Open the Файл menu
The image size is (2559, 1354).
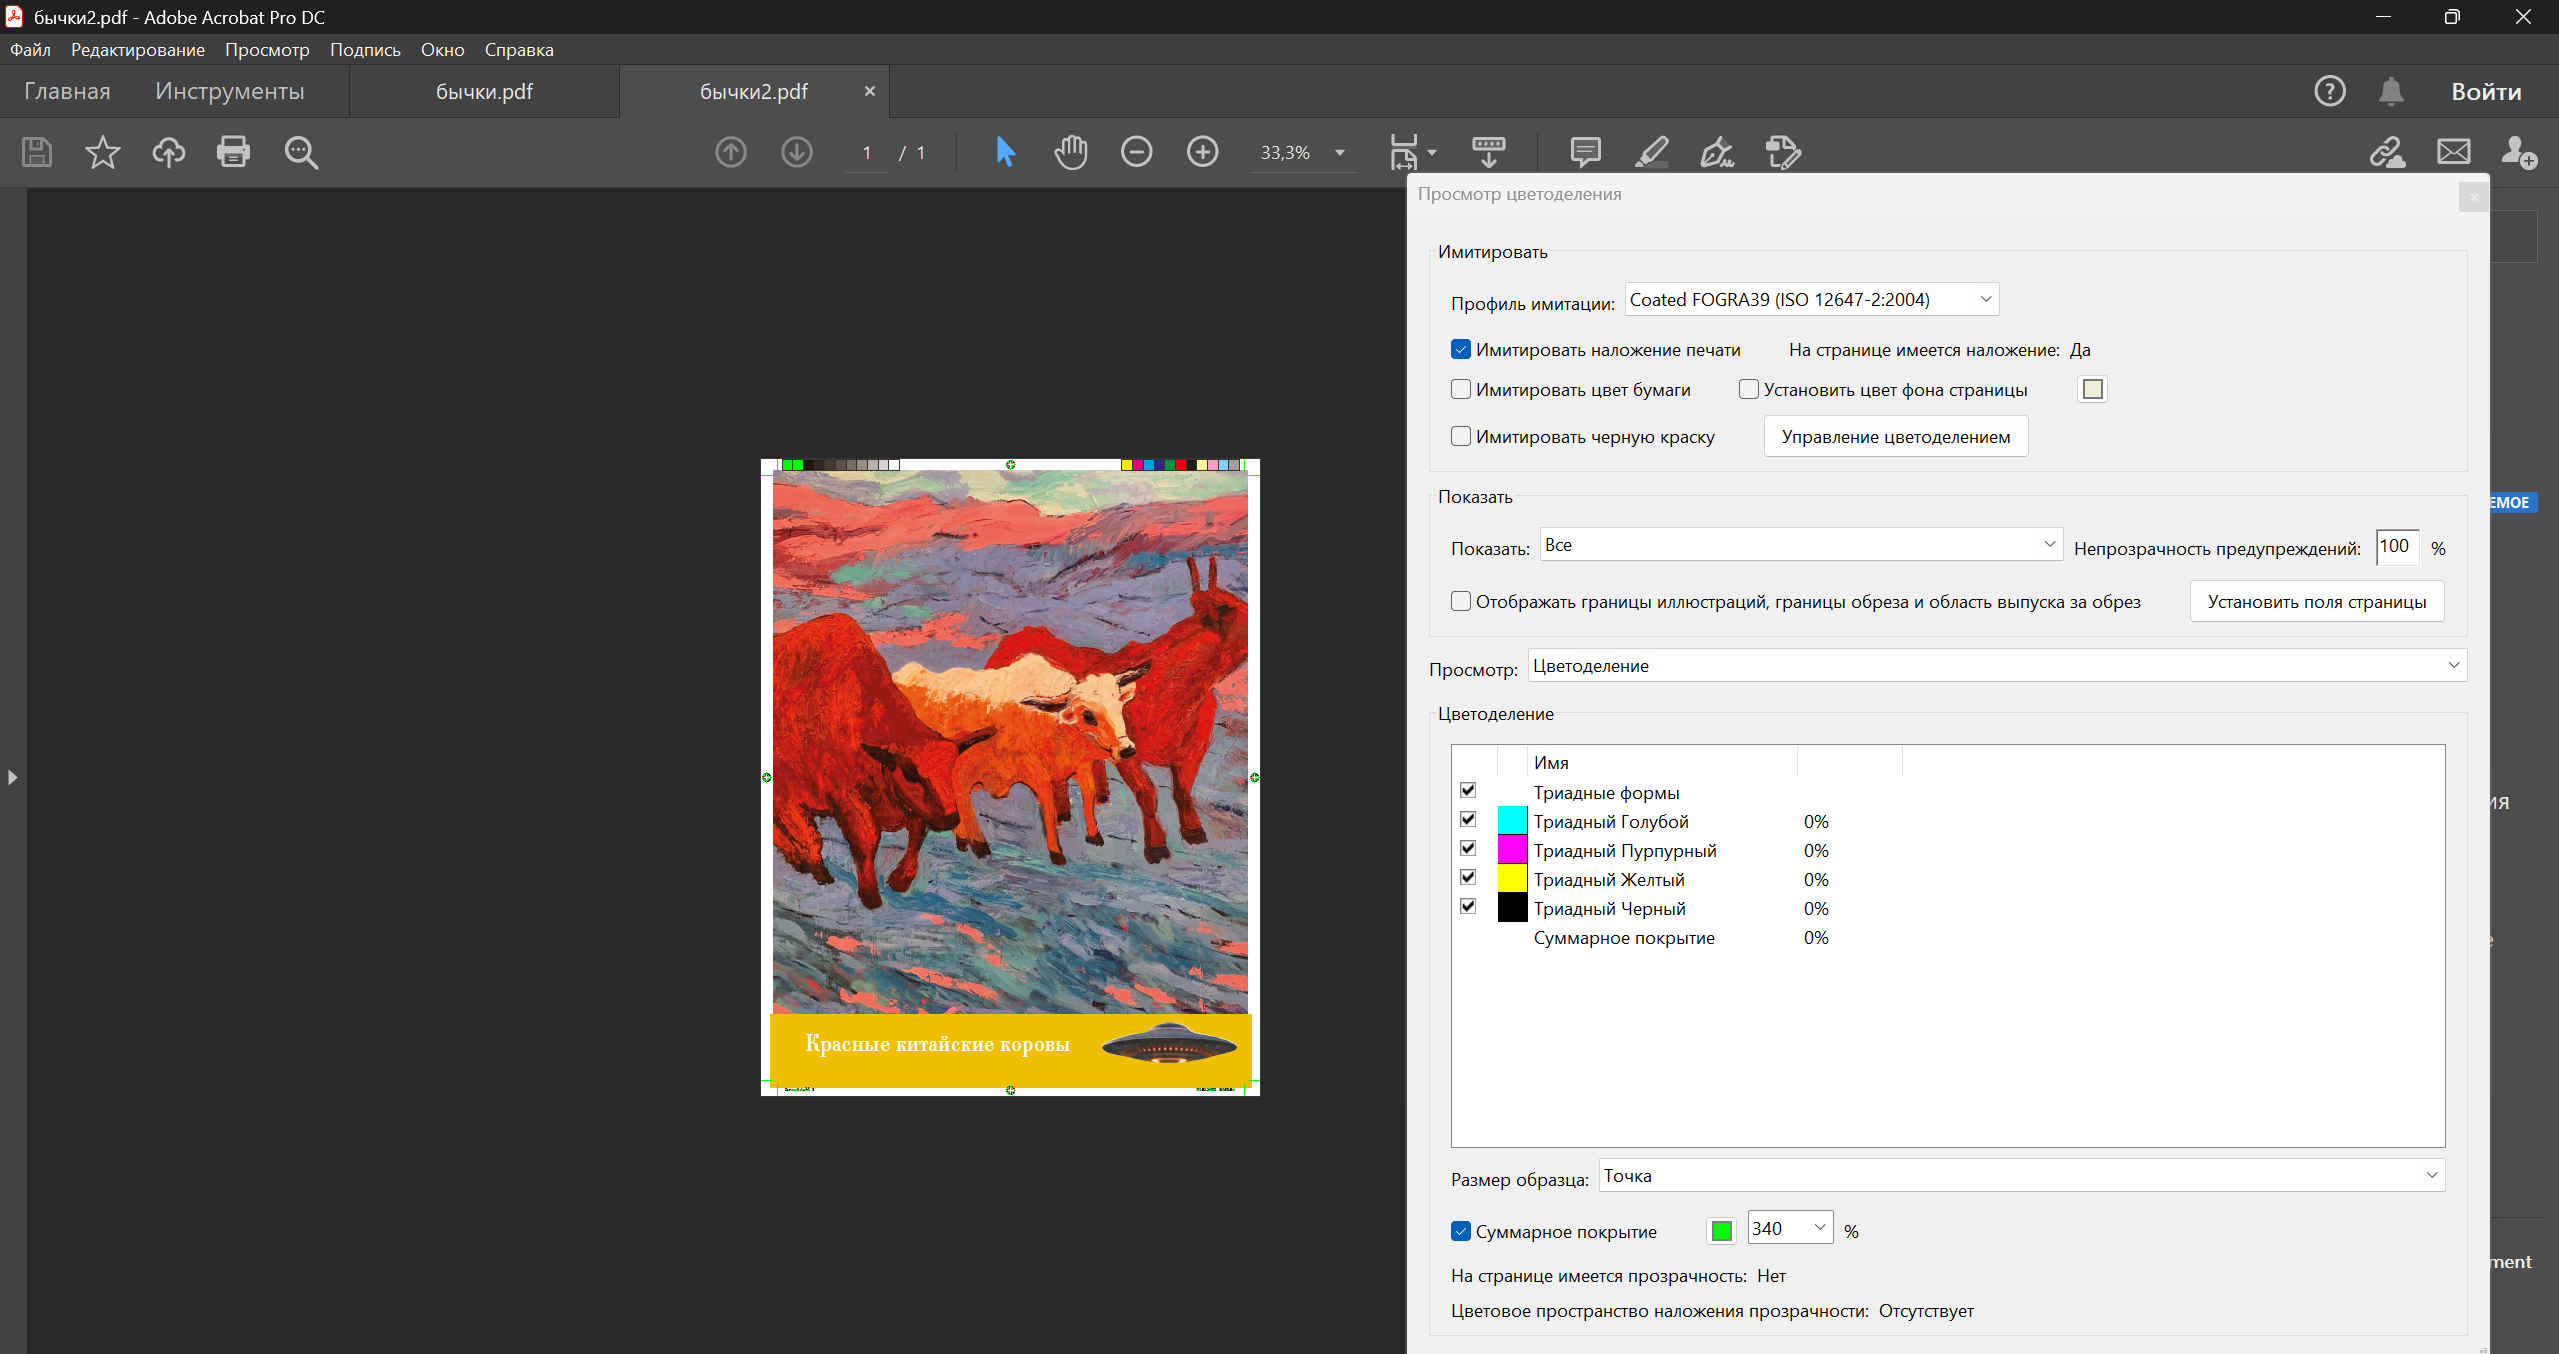click(30, 50)
